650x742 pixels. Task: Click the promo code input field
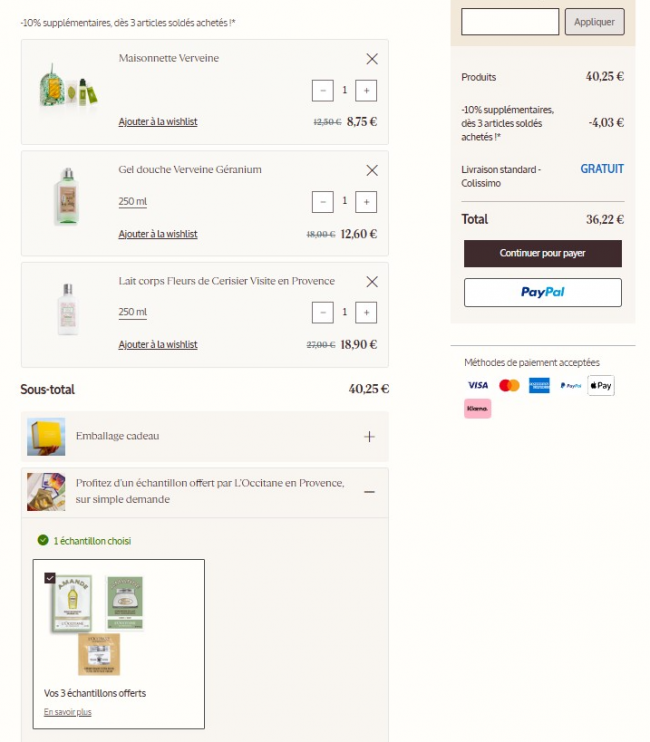tap(510, 22)
